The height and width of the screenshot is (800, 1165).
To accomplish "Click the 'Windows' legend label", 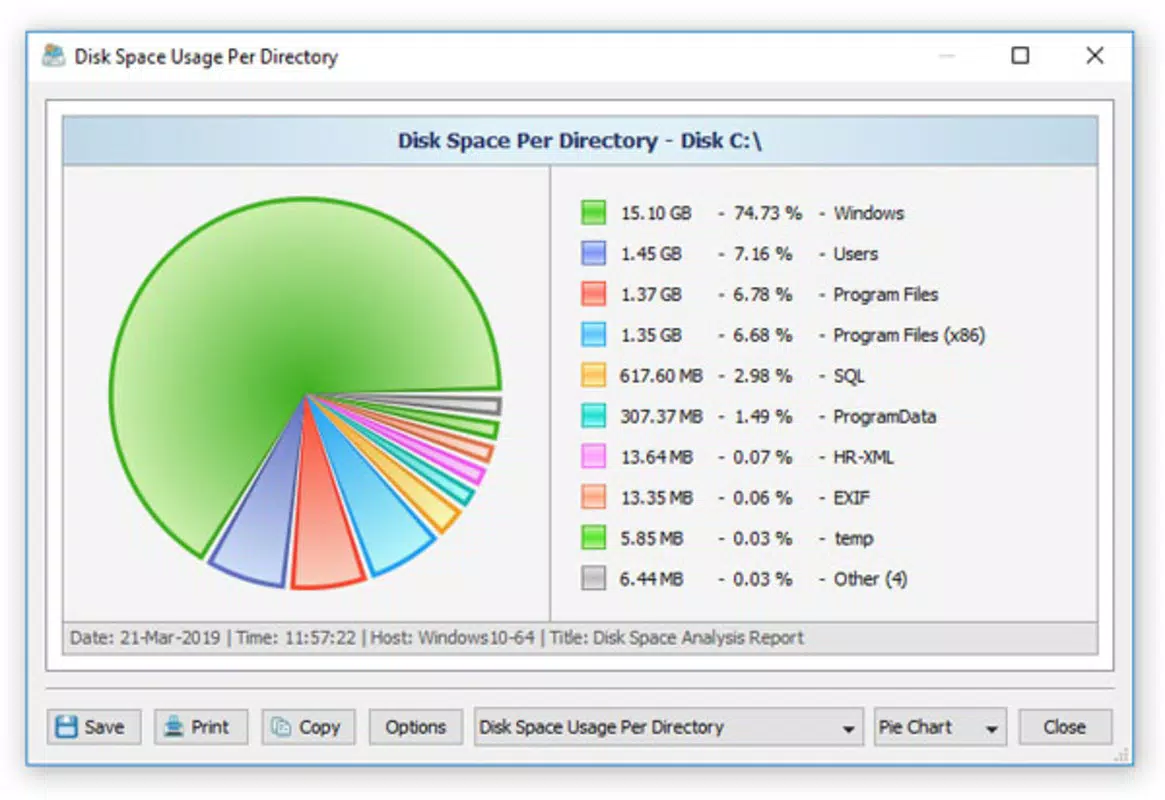I will point(869,213).
